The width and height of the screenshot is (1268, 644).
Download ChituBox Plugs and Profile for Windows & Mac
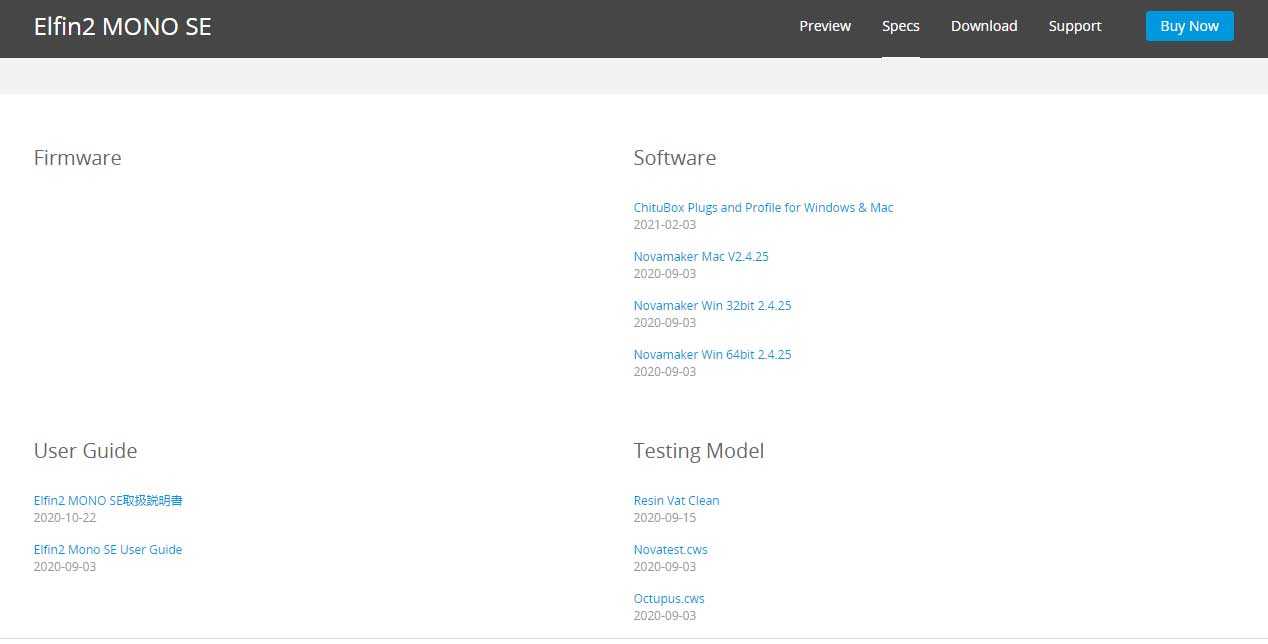tap(763, 208)
